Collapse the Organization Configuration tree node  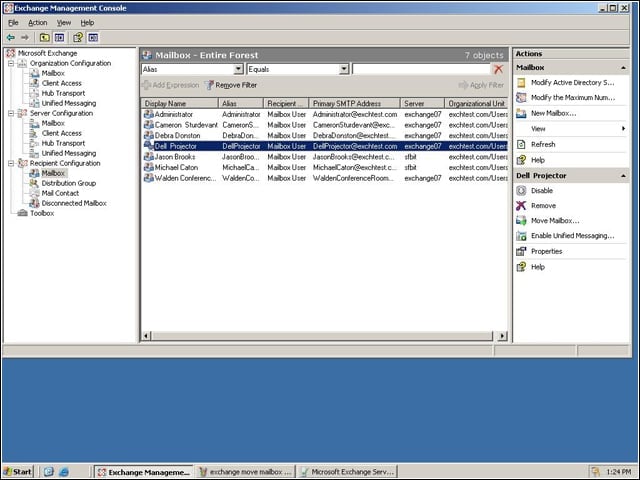point(11,63)
